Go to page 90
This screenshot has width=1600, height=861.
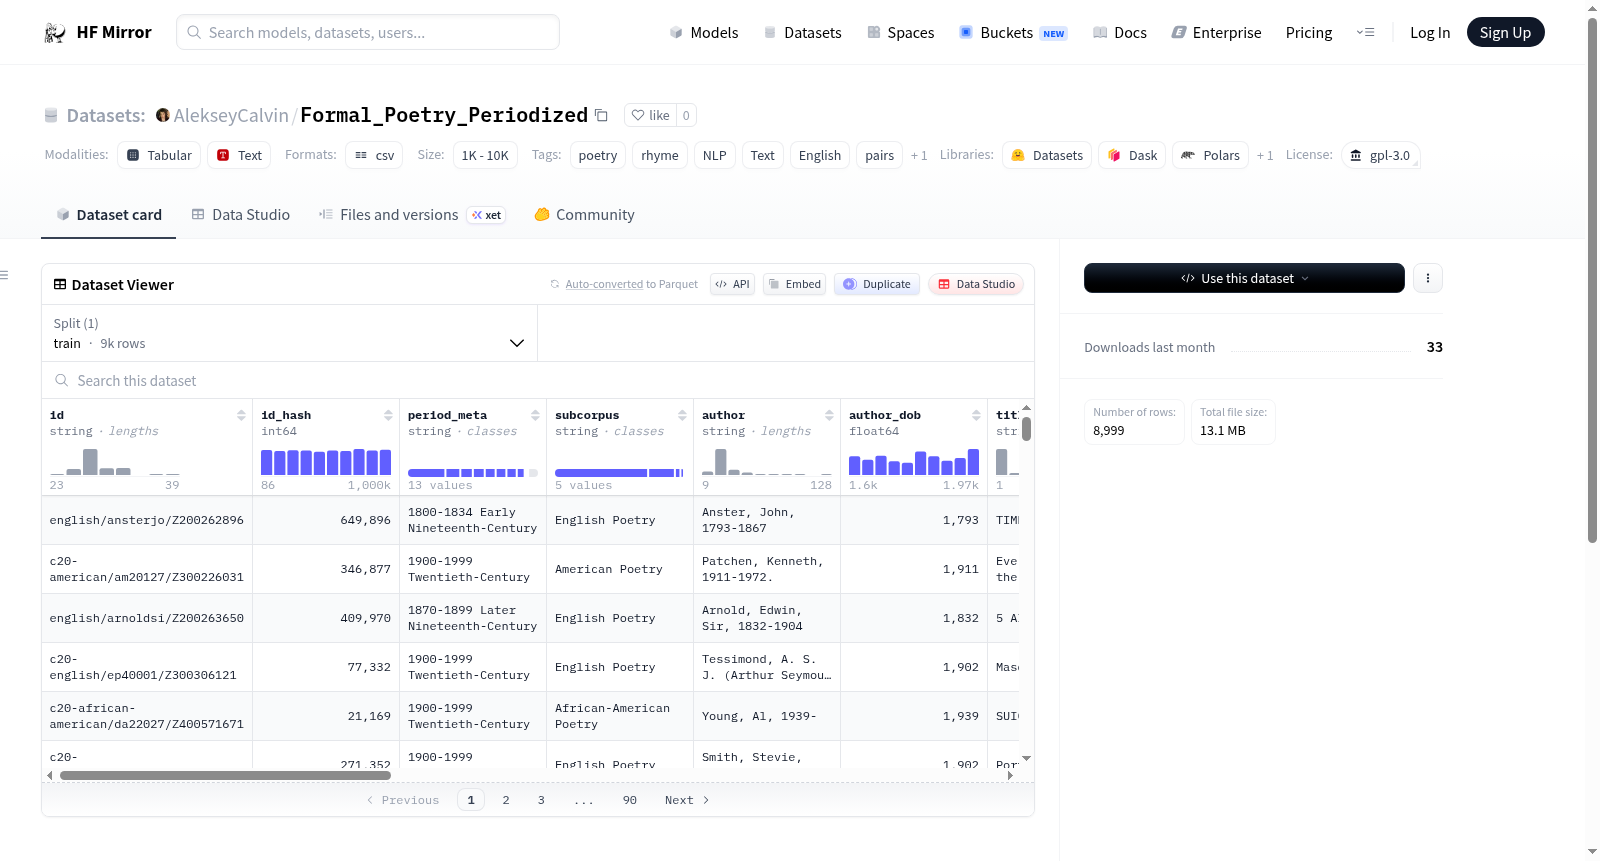pyautogui.click(x=630, y=800)
